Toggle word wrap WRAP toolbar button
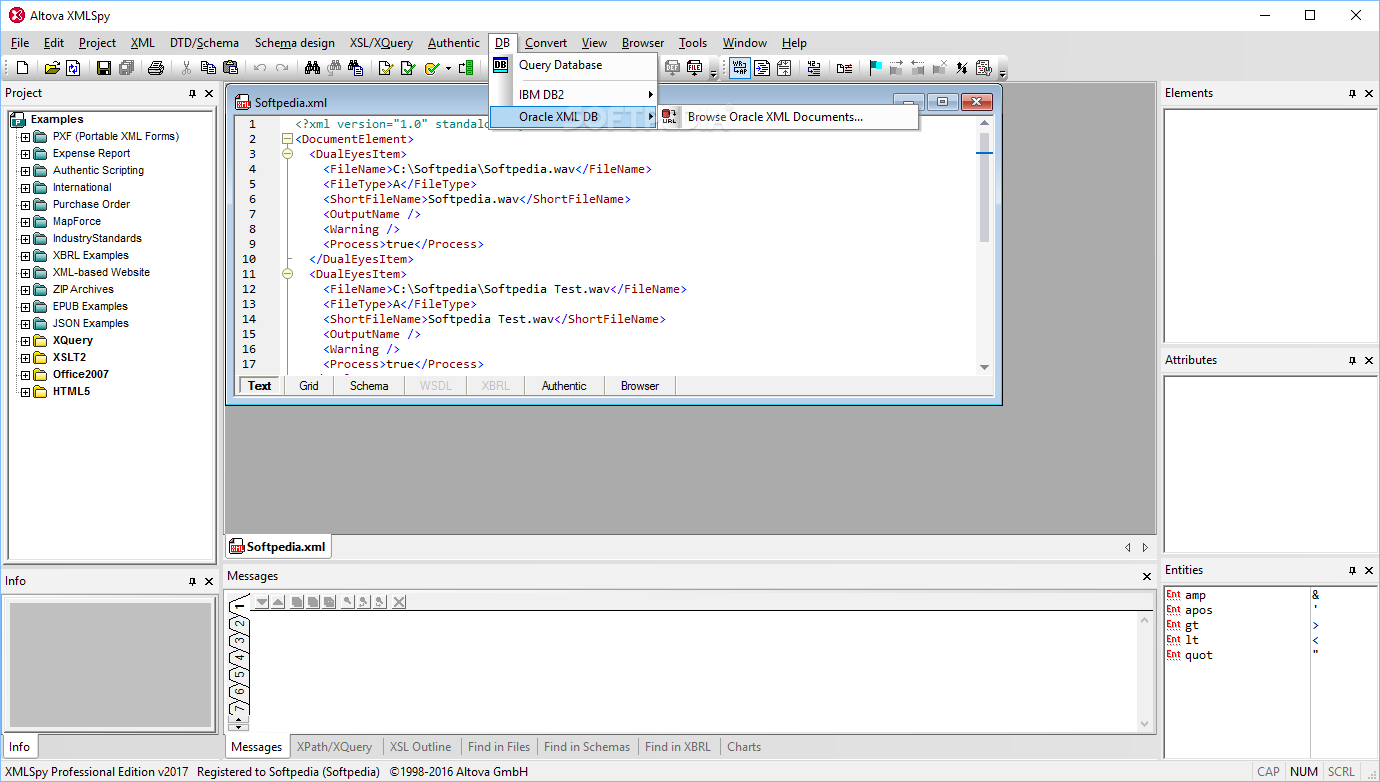Image resolution: width=1380 pixels, height=782 pixels. (x=739, y=68)
